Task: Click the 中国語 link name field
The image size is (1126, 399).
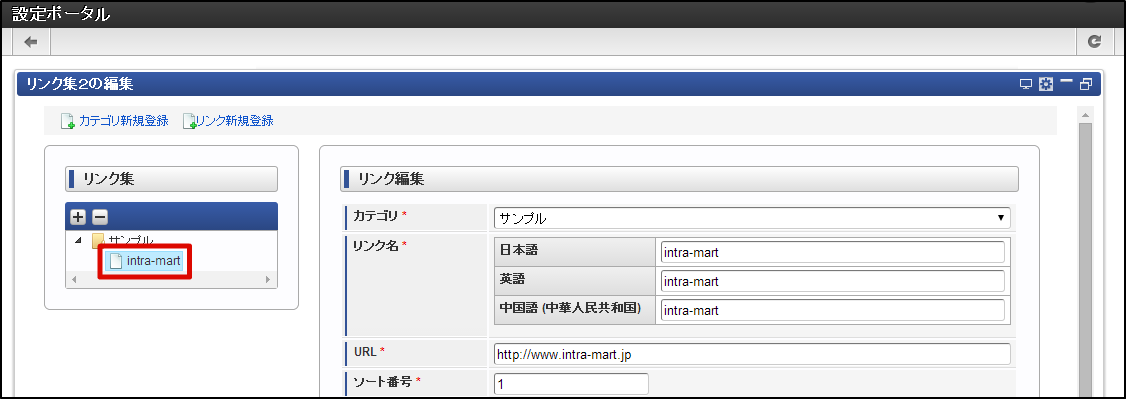Action: 832,311
